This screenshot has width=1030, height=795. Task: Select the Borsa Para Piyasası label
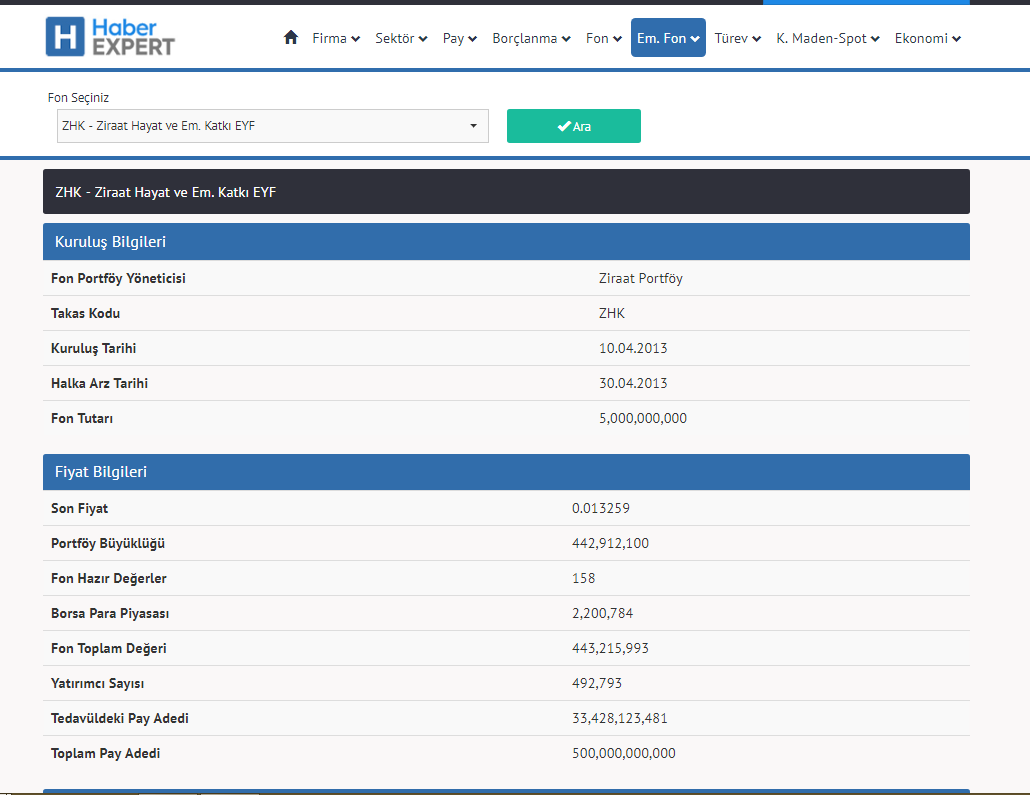pyautogui.click(x=110, y=613)
